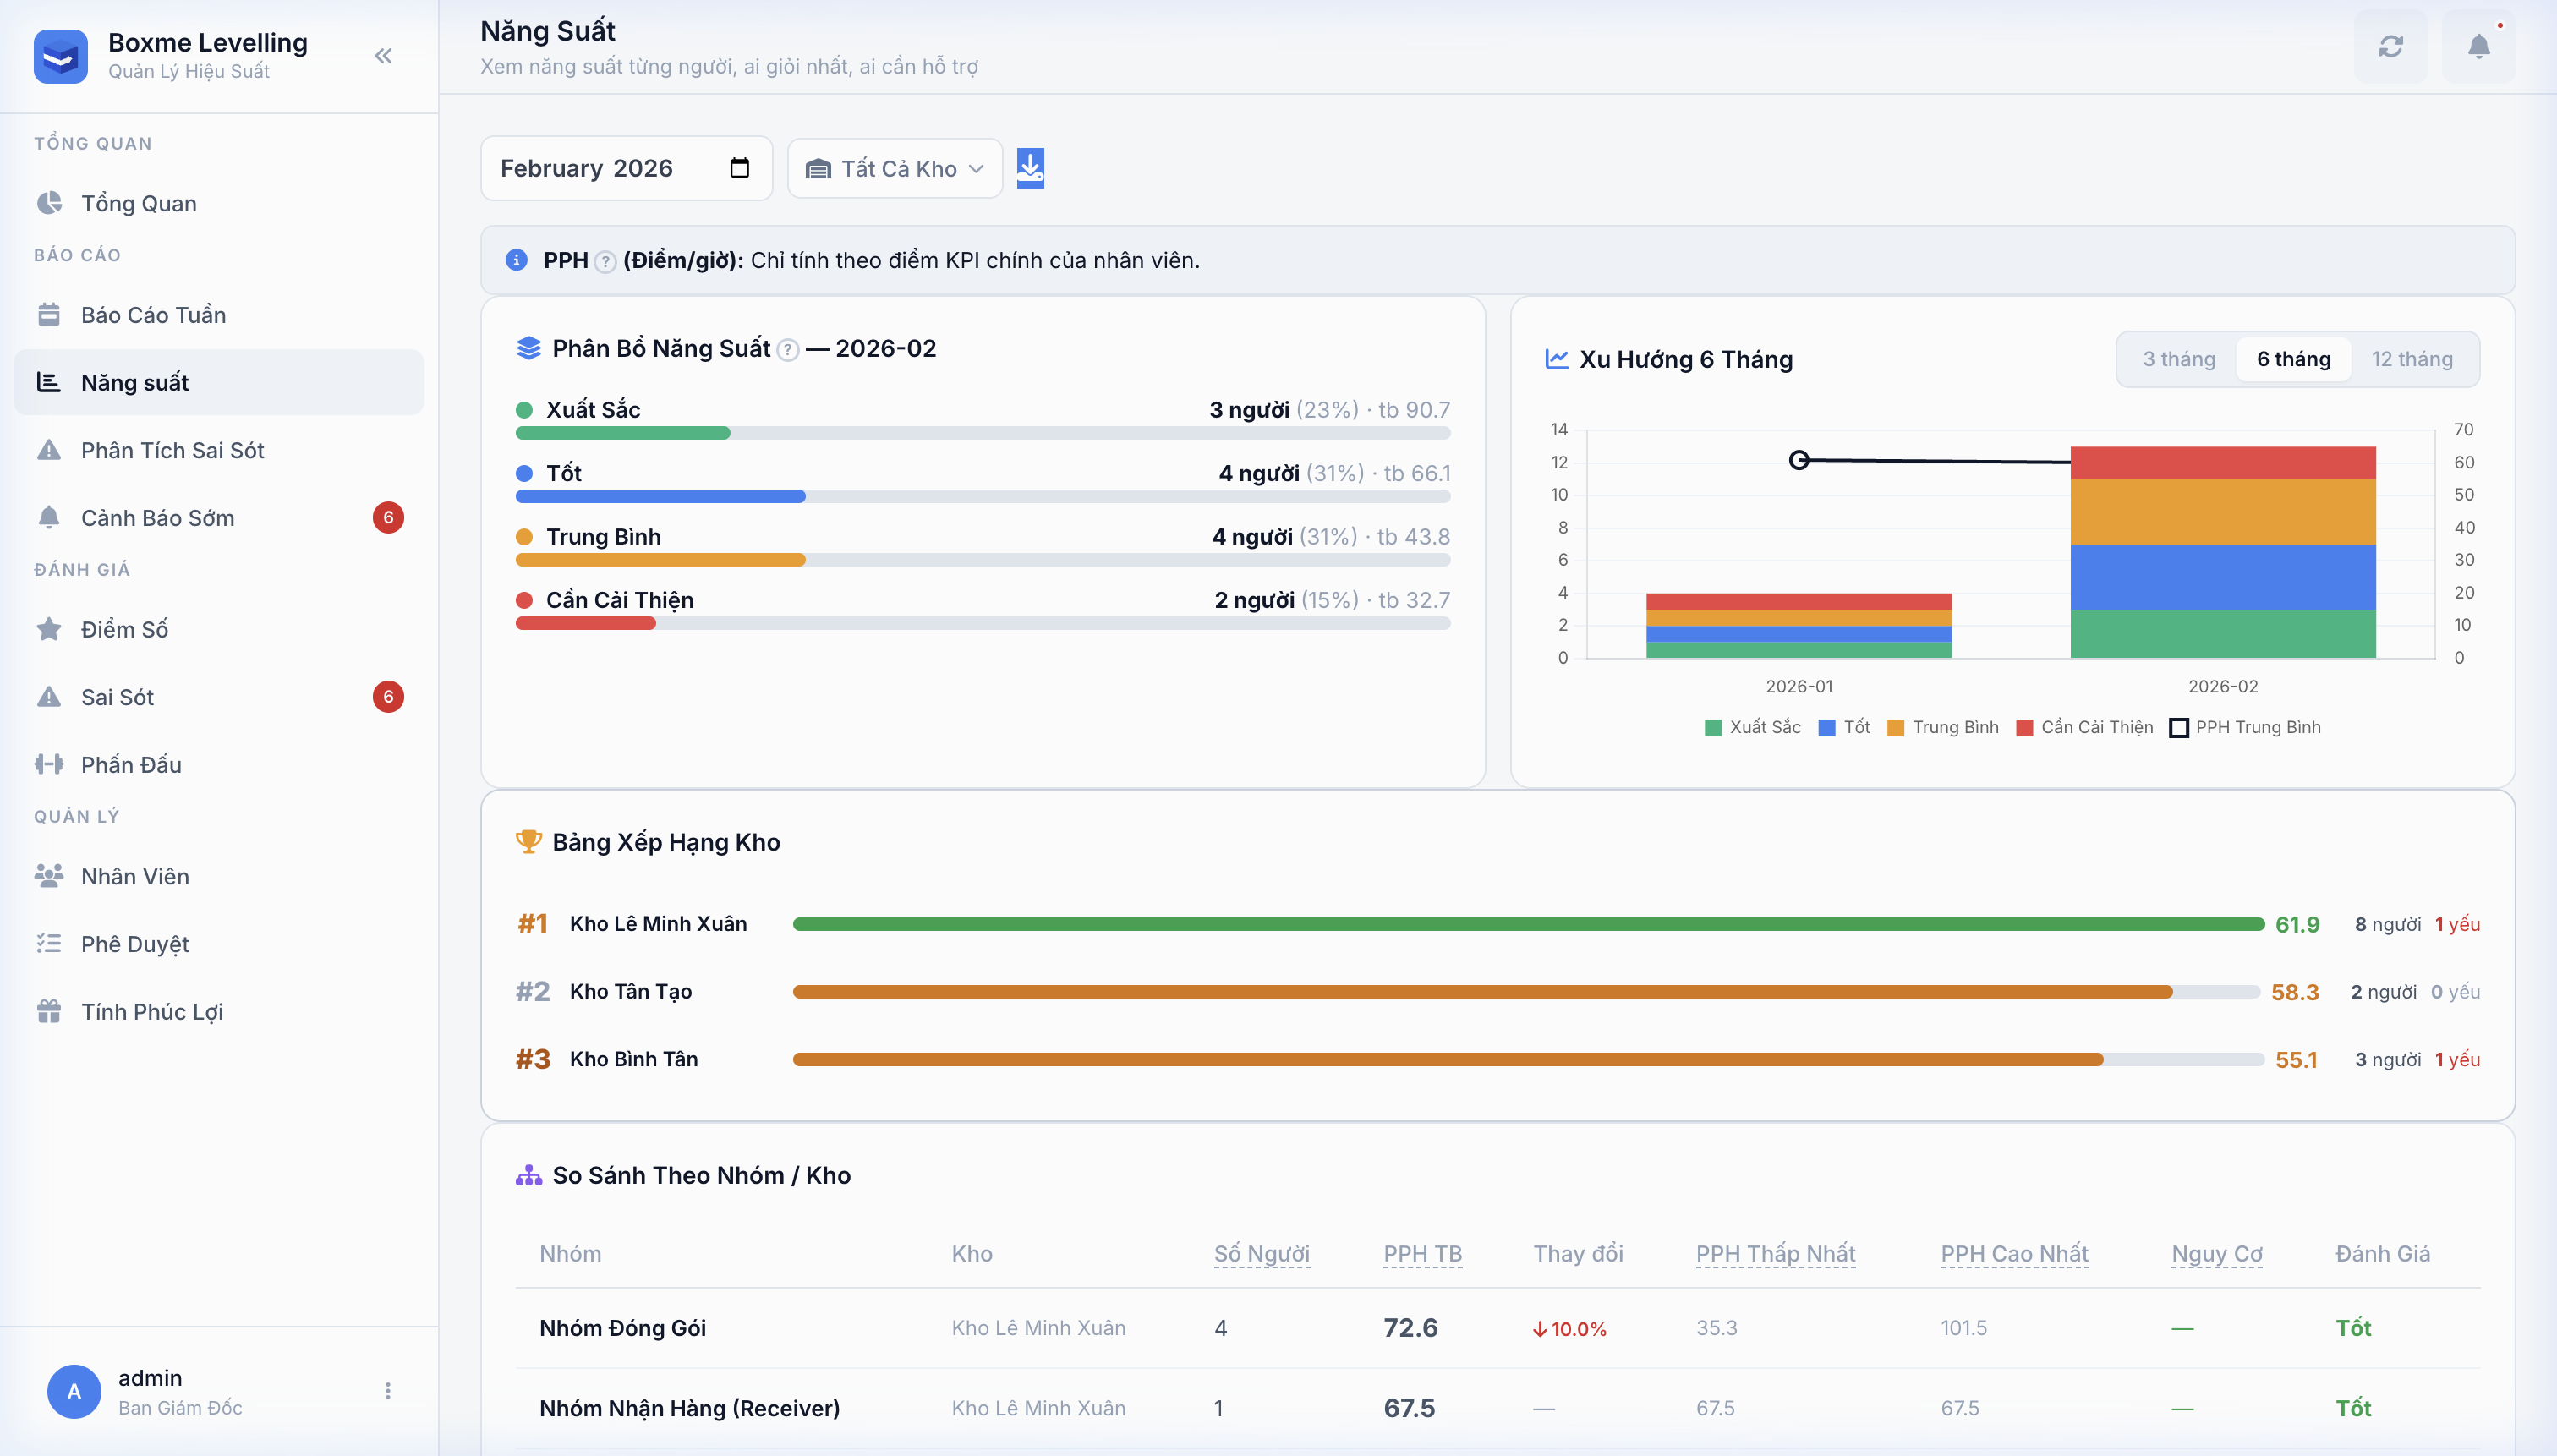Open the notifications bell

2478,47
